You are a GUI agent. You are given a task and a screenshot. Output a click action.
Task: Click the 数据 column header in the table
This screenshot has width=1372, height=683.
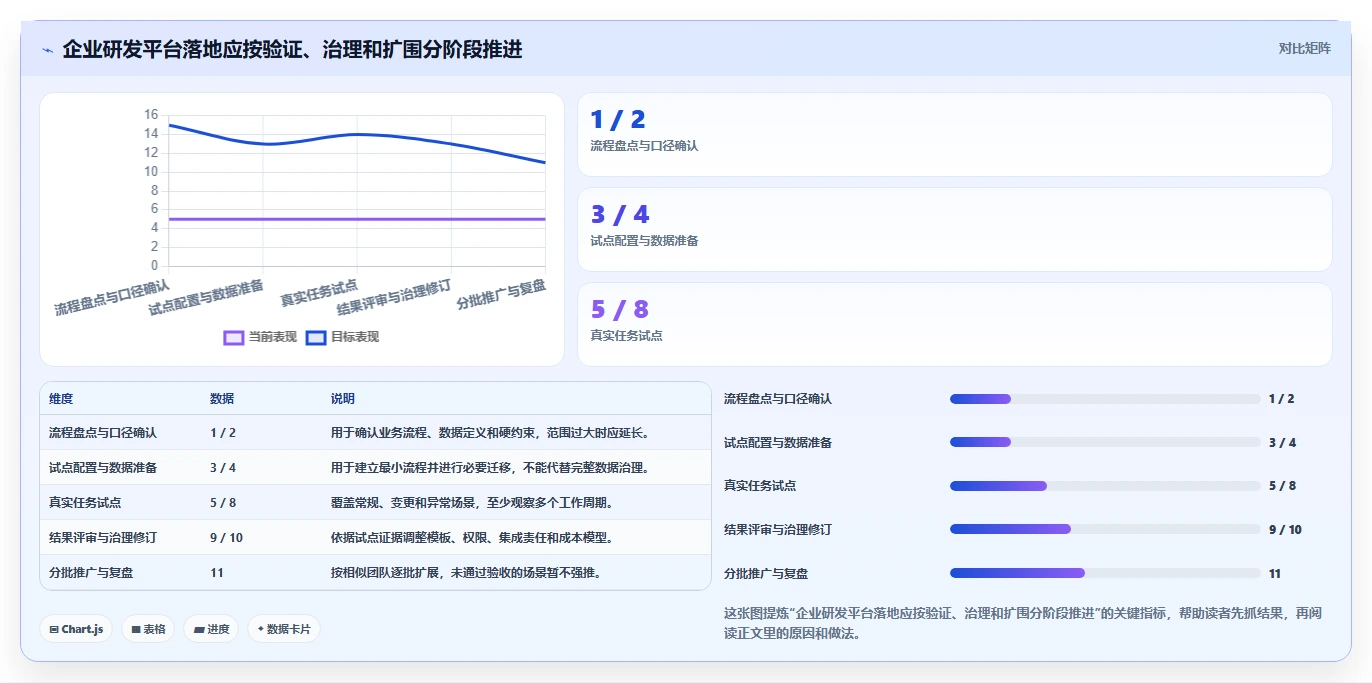pos(222,399)
